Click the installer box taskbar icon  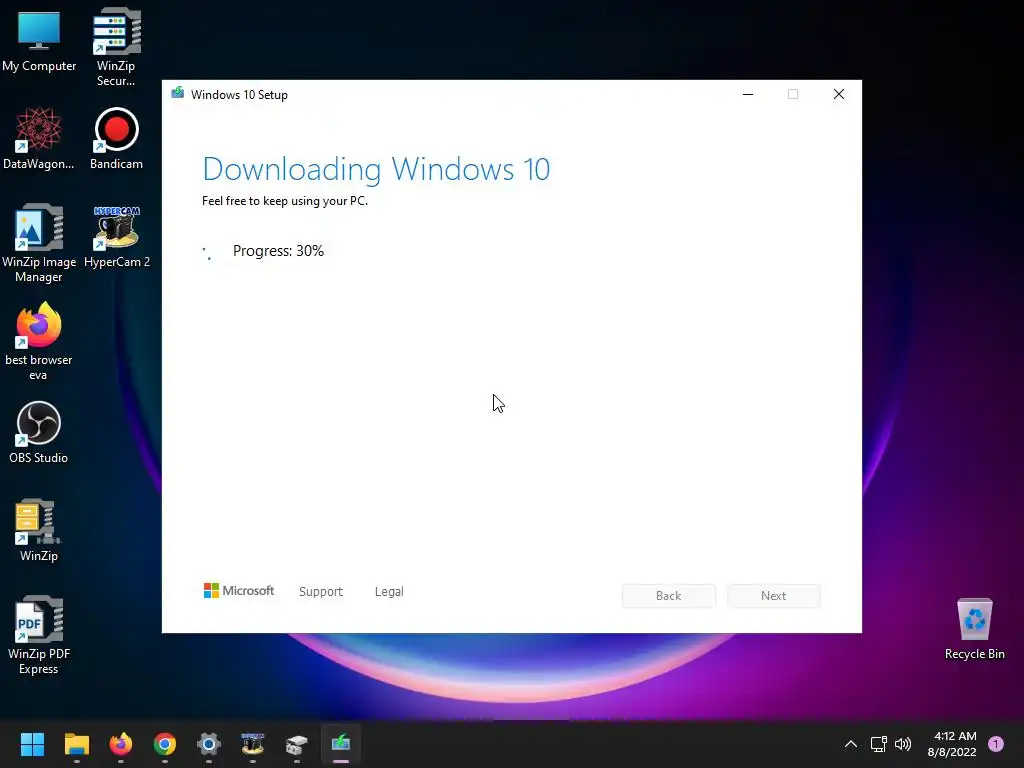click(x=296, y=744)
